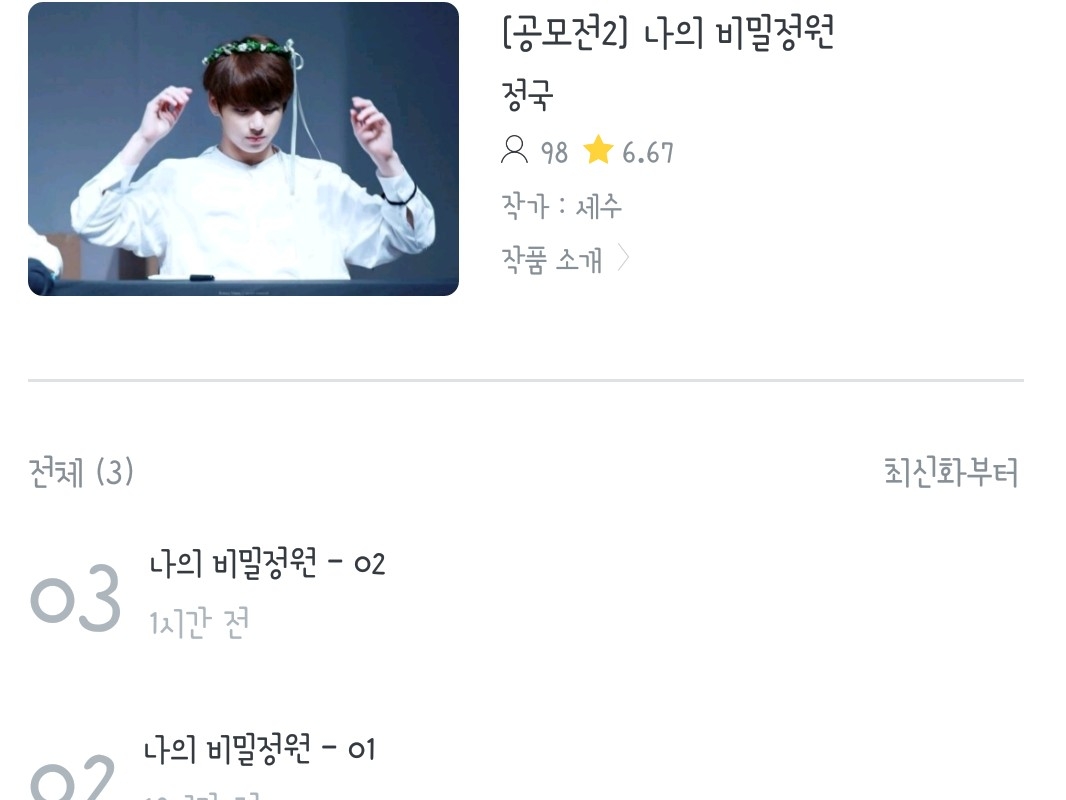
Task: Click the flower crown in cover photo
Action: pos(250,50)
